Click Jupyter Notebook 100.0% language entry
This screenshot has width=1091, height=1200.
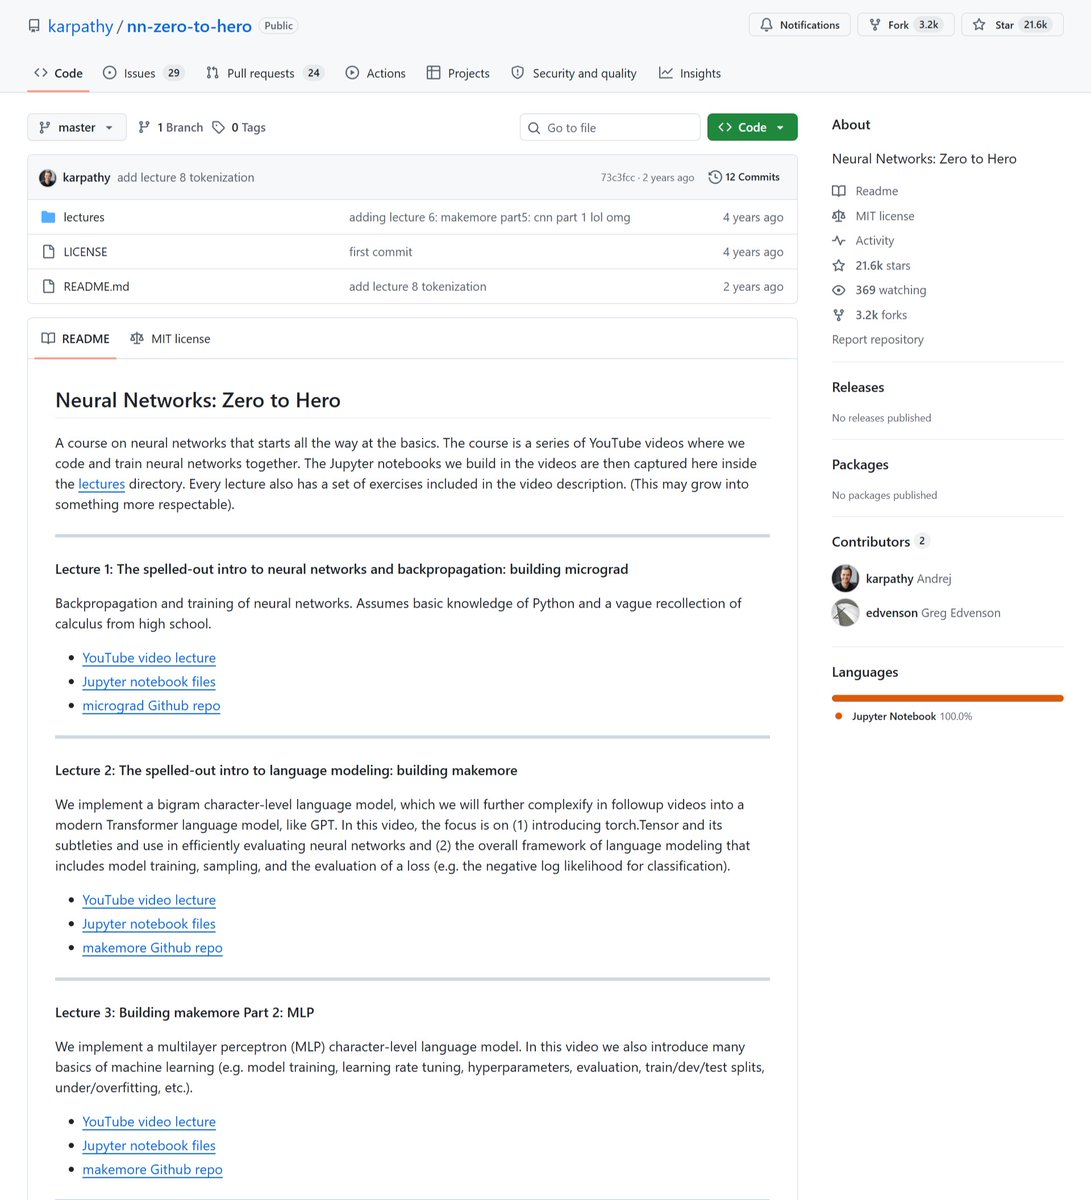coord(903,716)
